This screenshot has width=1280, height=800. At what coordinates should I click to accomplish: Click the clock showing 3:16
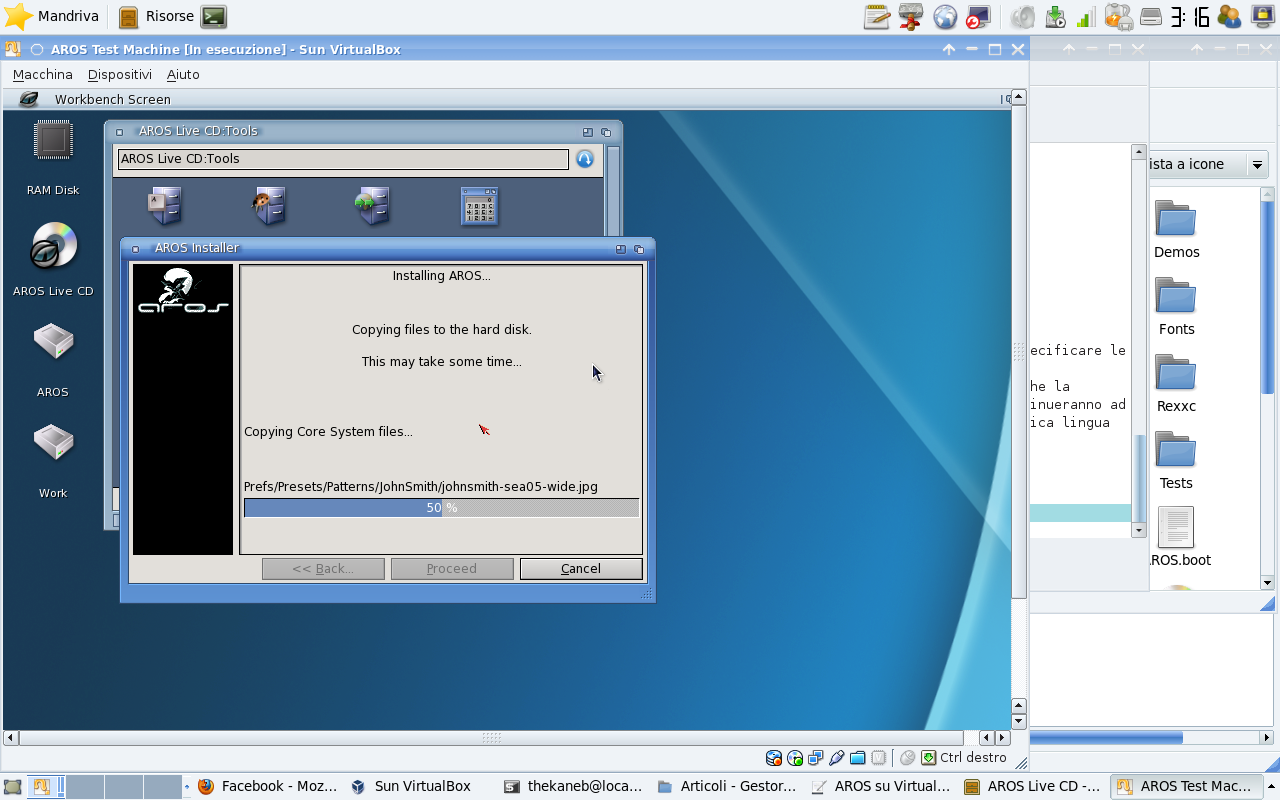tap(1190, 16)
